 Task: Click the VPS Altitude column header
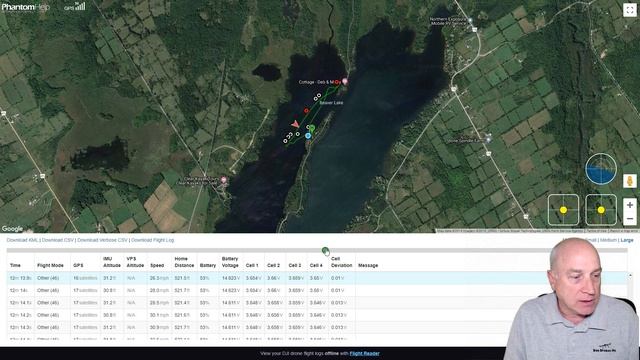click(x=135, y=262)
